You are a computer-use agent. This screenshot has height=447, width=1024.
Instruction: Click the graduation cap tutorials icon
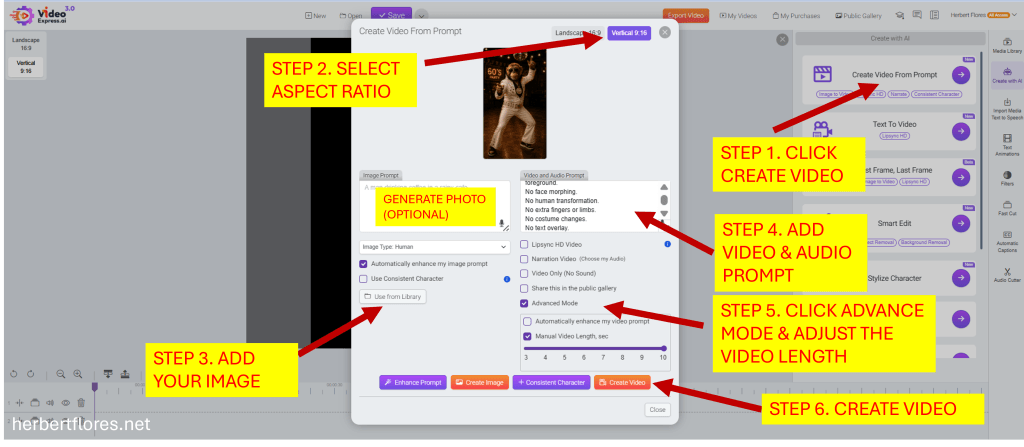899,15
